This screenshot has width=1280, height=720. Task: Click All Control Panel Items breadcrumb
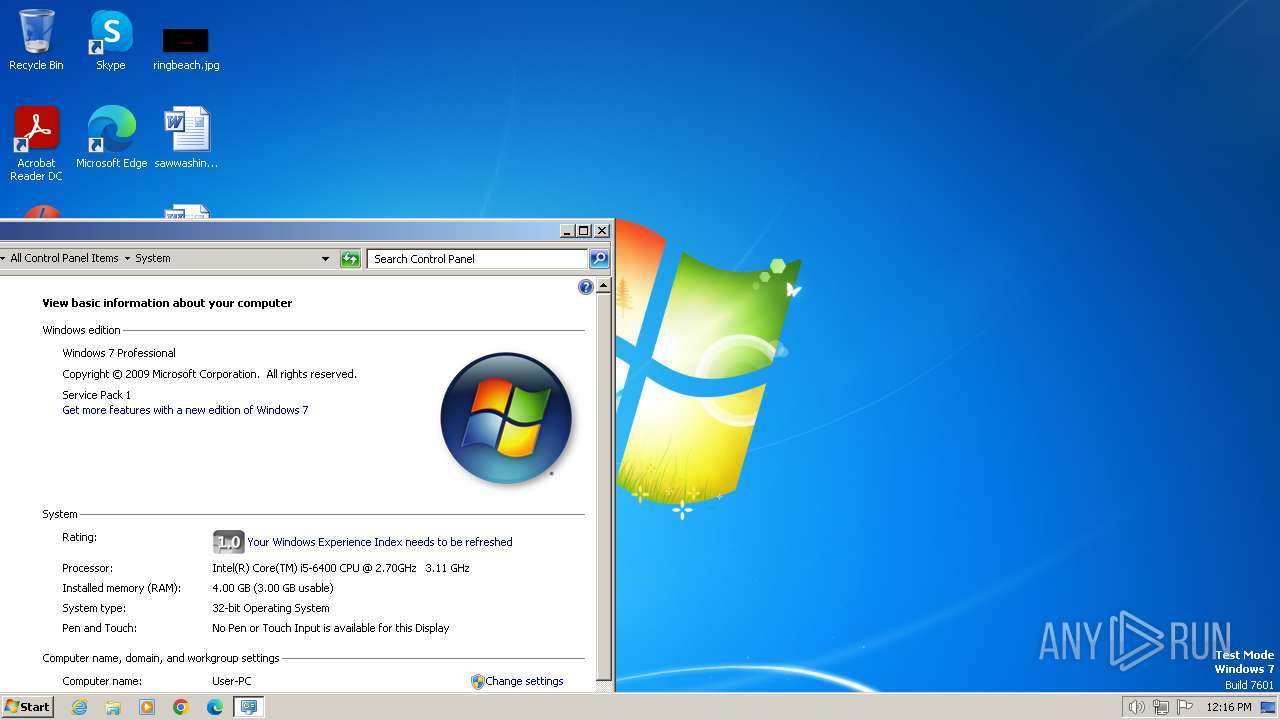click(x=64, y=258)
